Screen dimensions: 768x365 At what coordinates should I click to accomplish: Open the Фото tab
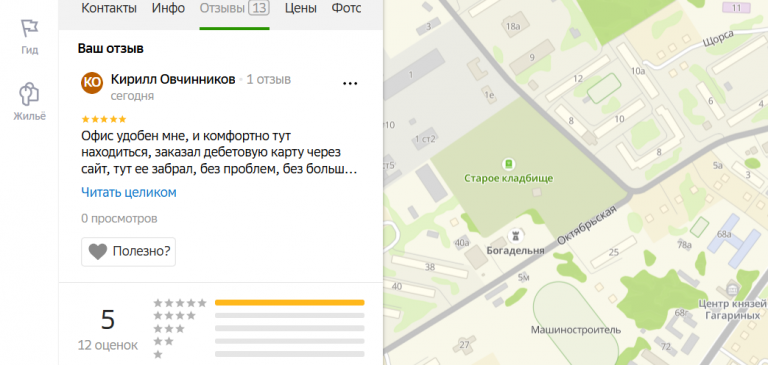point(346,8)
